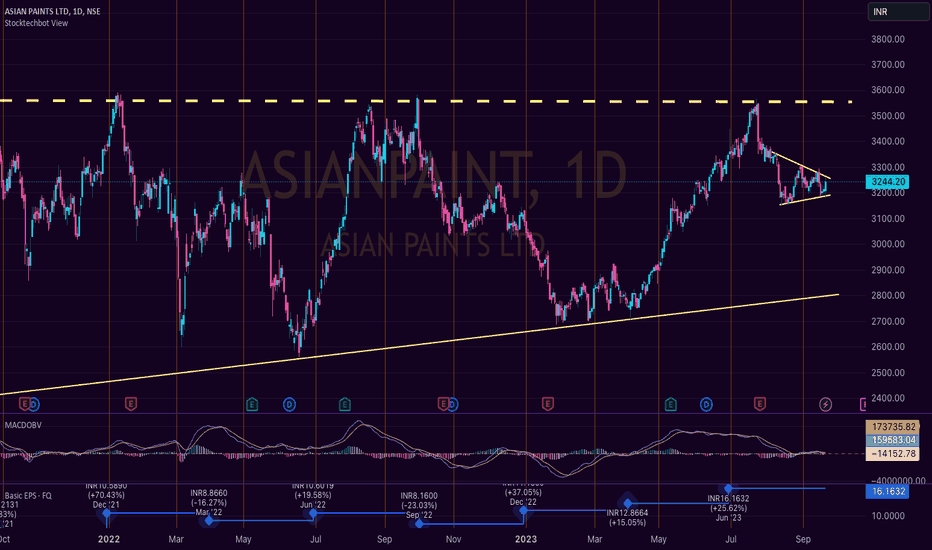
Task: Click the current price label 3244.20
Action: [x=888, y=181]
